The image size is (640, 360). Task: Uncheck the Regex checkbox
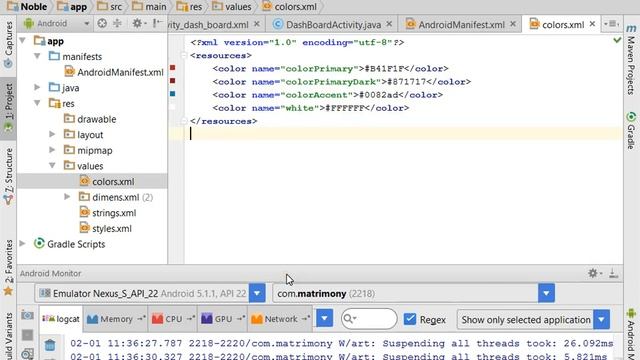[409, 319]
